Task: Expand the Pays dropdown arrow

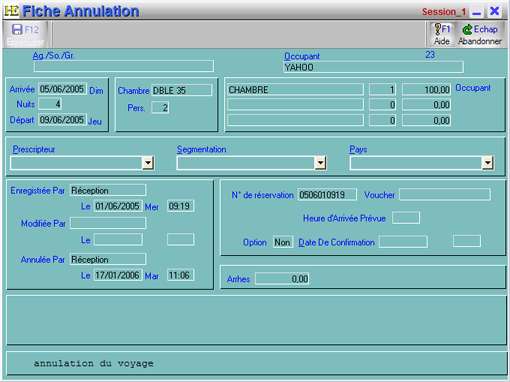Action: coord(488,163)
